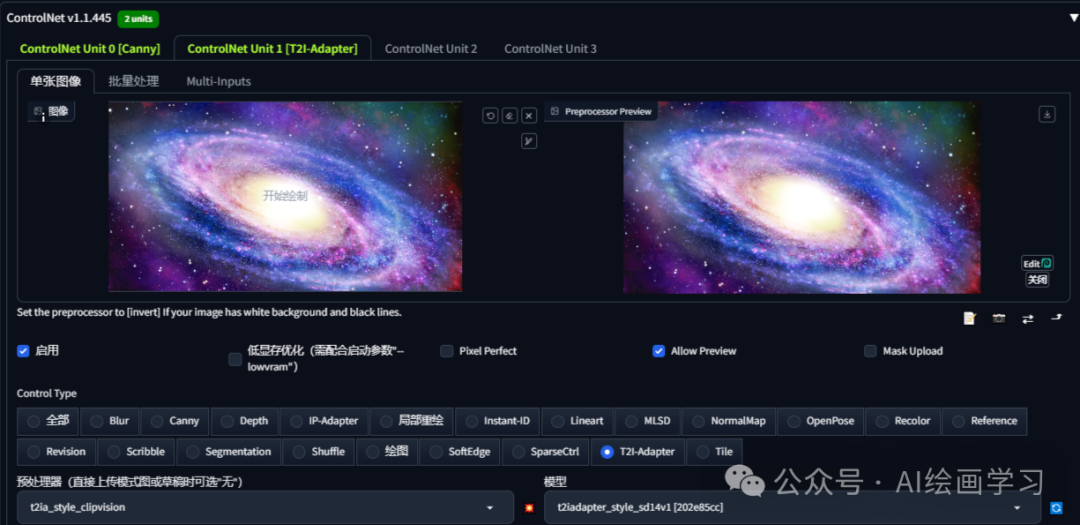
Task: Click the 关闭 button in preview panel
Action: pos(1037,280)
